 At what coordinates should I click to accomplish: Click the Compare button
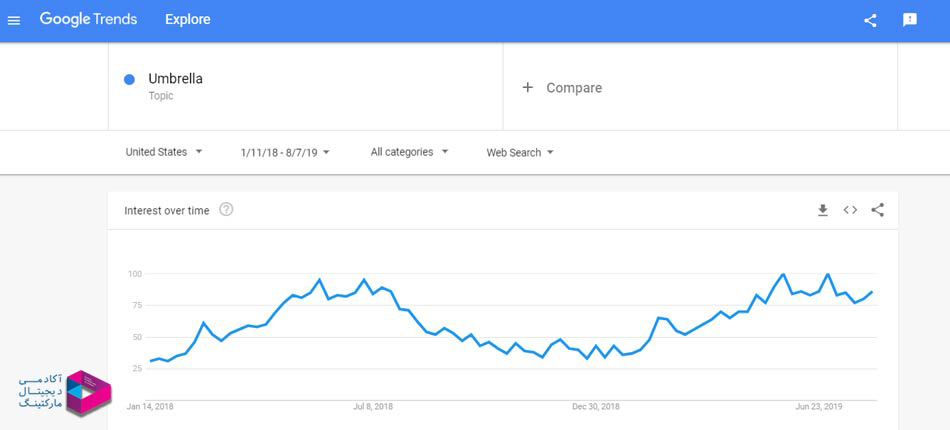tap(573, 88)
